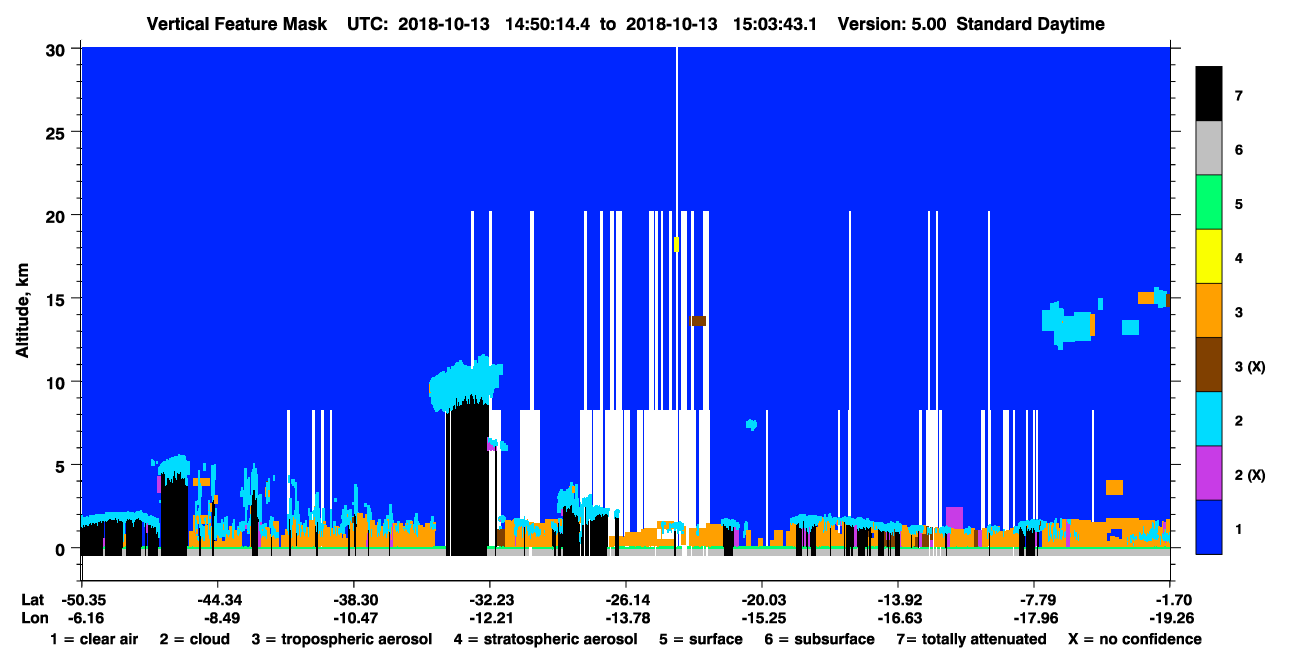Viewport: 1300px width, 667px height.
Task: Click latitude value -26.14
Action: 625,599
